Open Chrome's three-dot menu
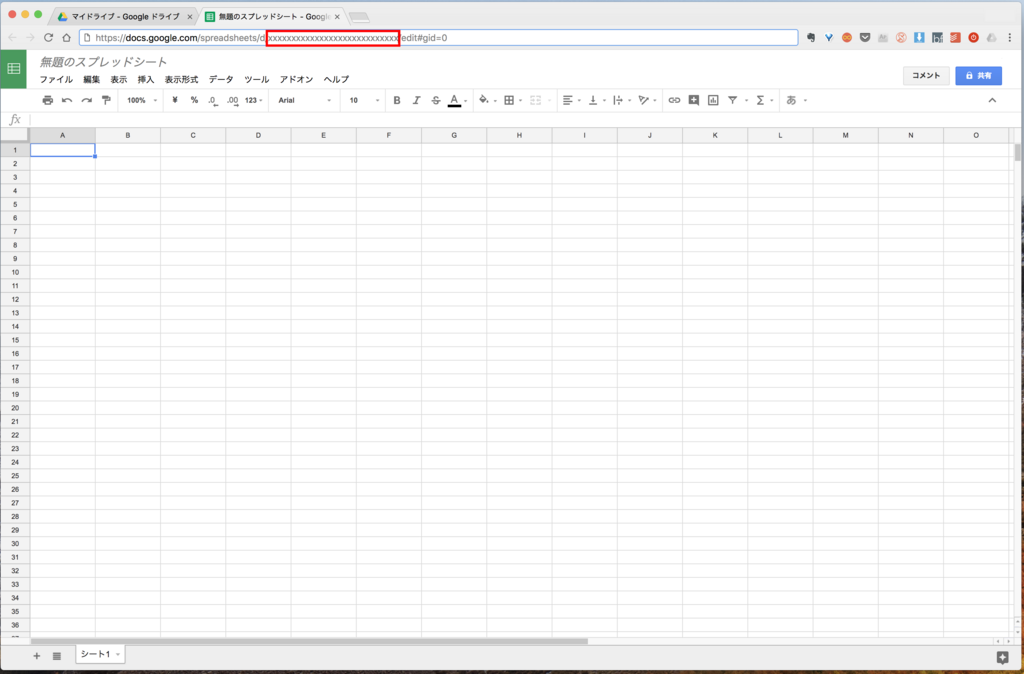This screenshot has width=1024, height=674. click(1010, 38)
